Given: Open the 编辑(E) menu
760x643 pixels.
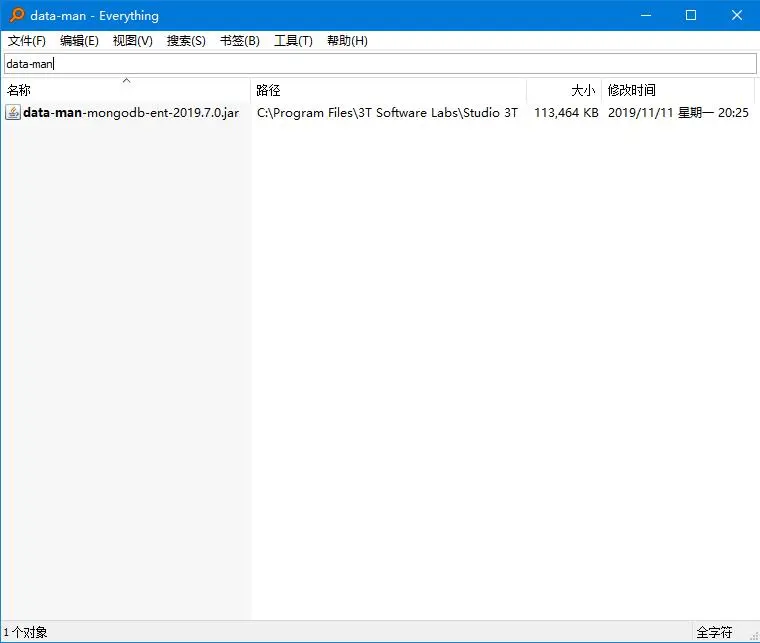Looking at the screenshot, I should coord(79,41).
